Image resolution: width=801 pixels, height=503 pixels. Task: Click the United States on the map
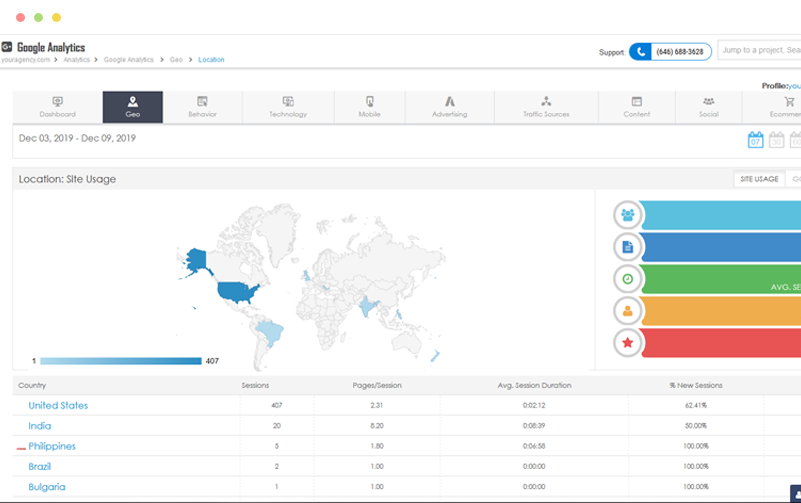tap(237, 292)
